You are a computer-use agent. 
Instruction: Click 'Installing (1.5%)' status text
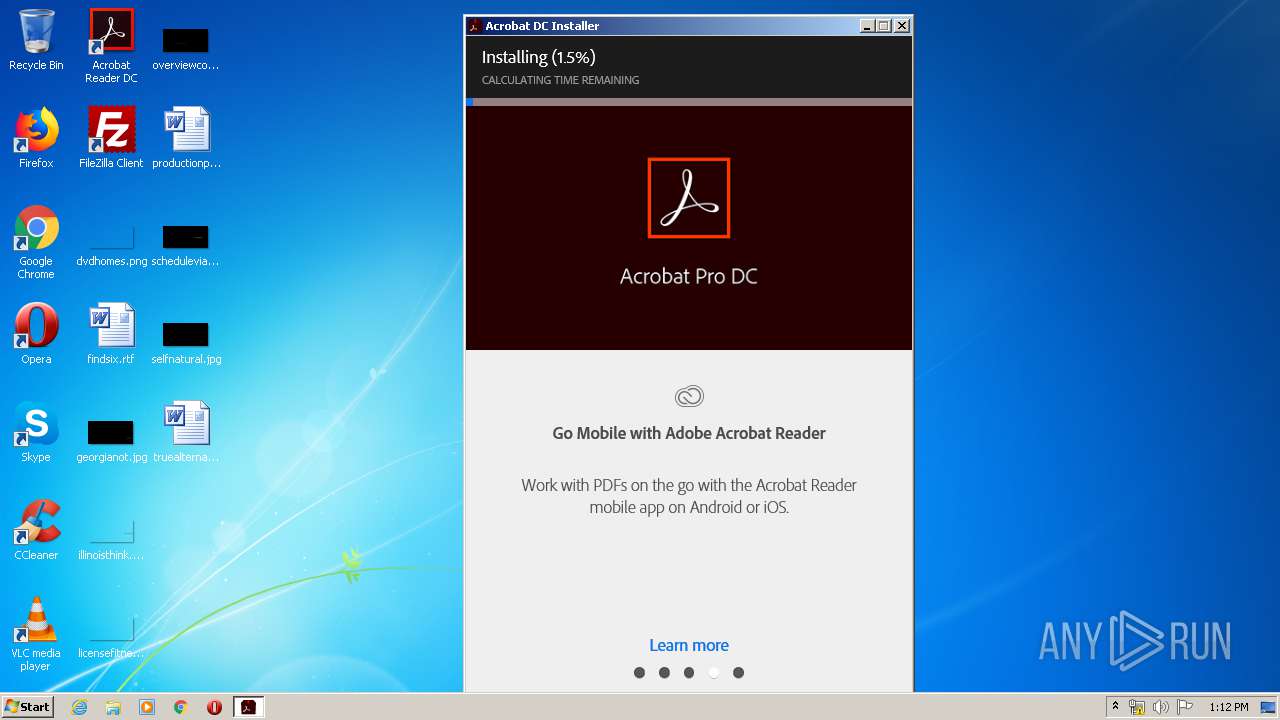click(x=538, y=58)
